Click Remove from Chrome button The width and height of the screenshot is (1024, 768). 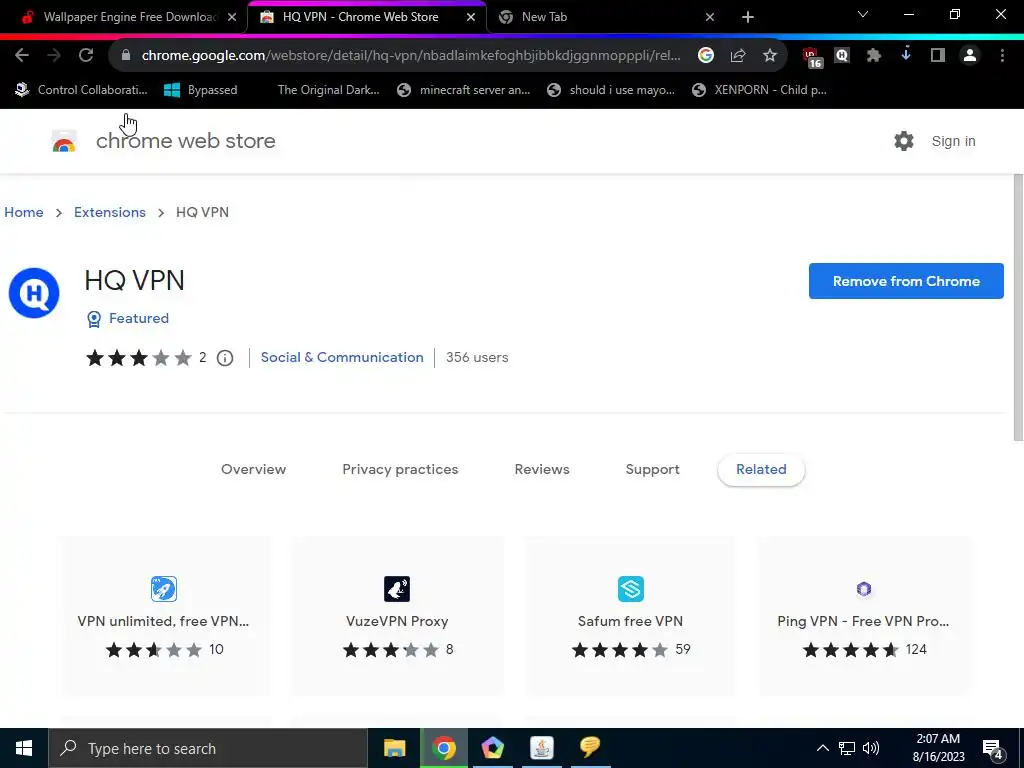[x=906, y=281]
